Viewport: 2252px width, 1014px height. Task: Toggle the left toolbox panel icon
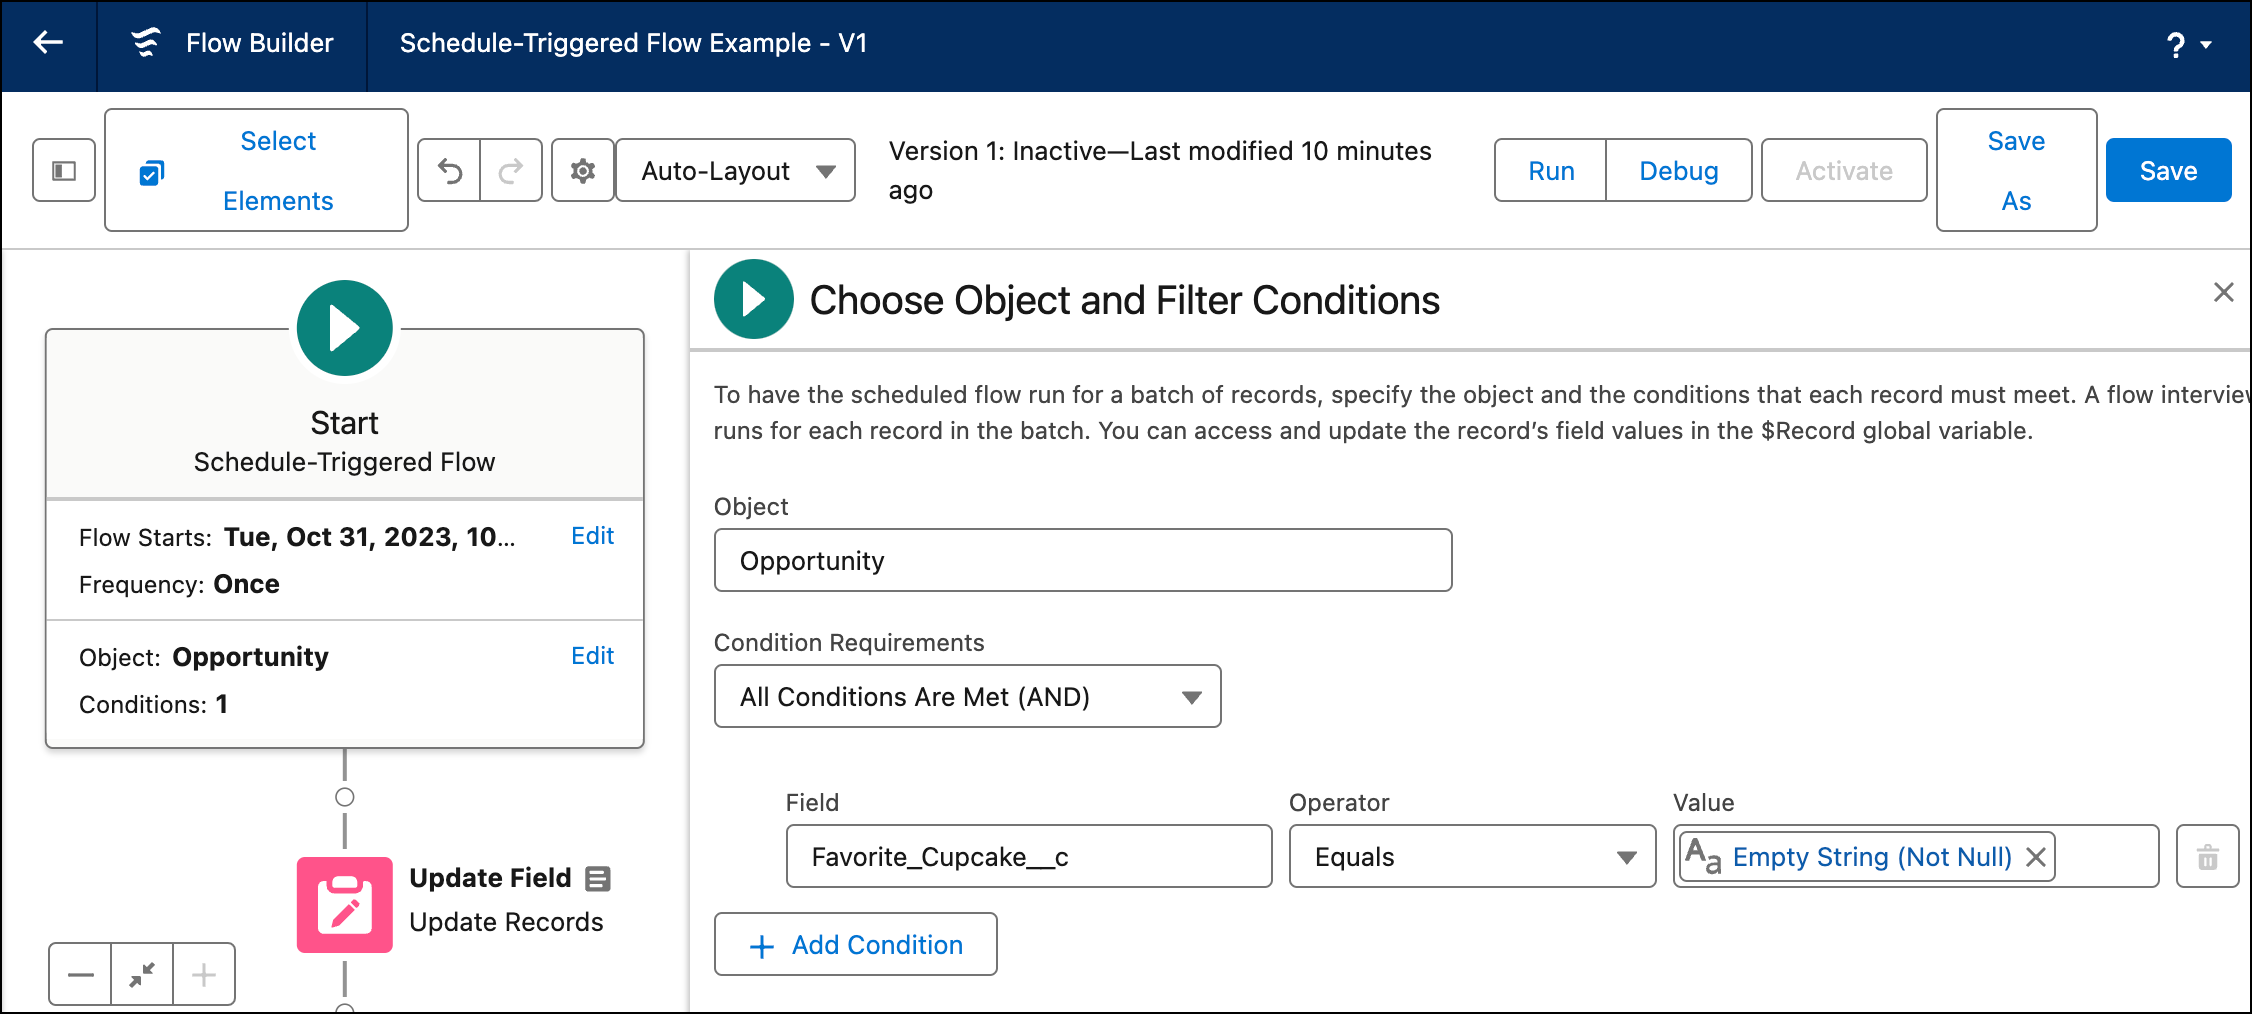pyautogui.click(x=64, y=171)
